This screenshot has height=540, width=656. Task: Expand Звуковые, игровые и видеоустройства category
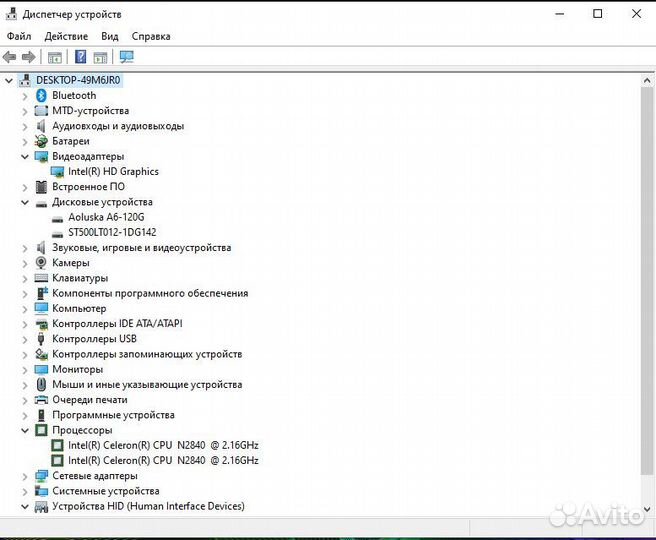[x=25, y=248]
